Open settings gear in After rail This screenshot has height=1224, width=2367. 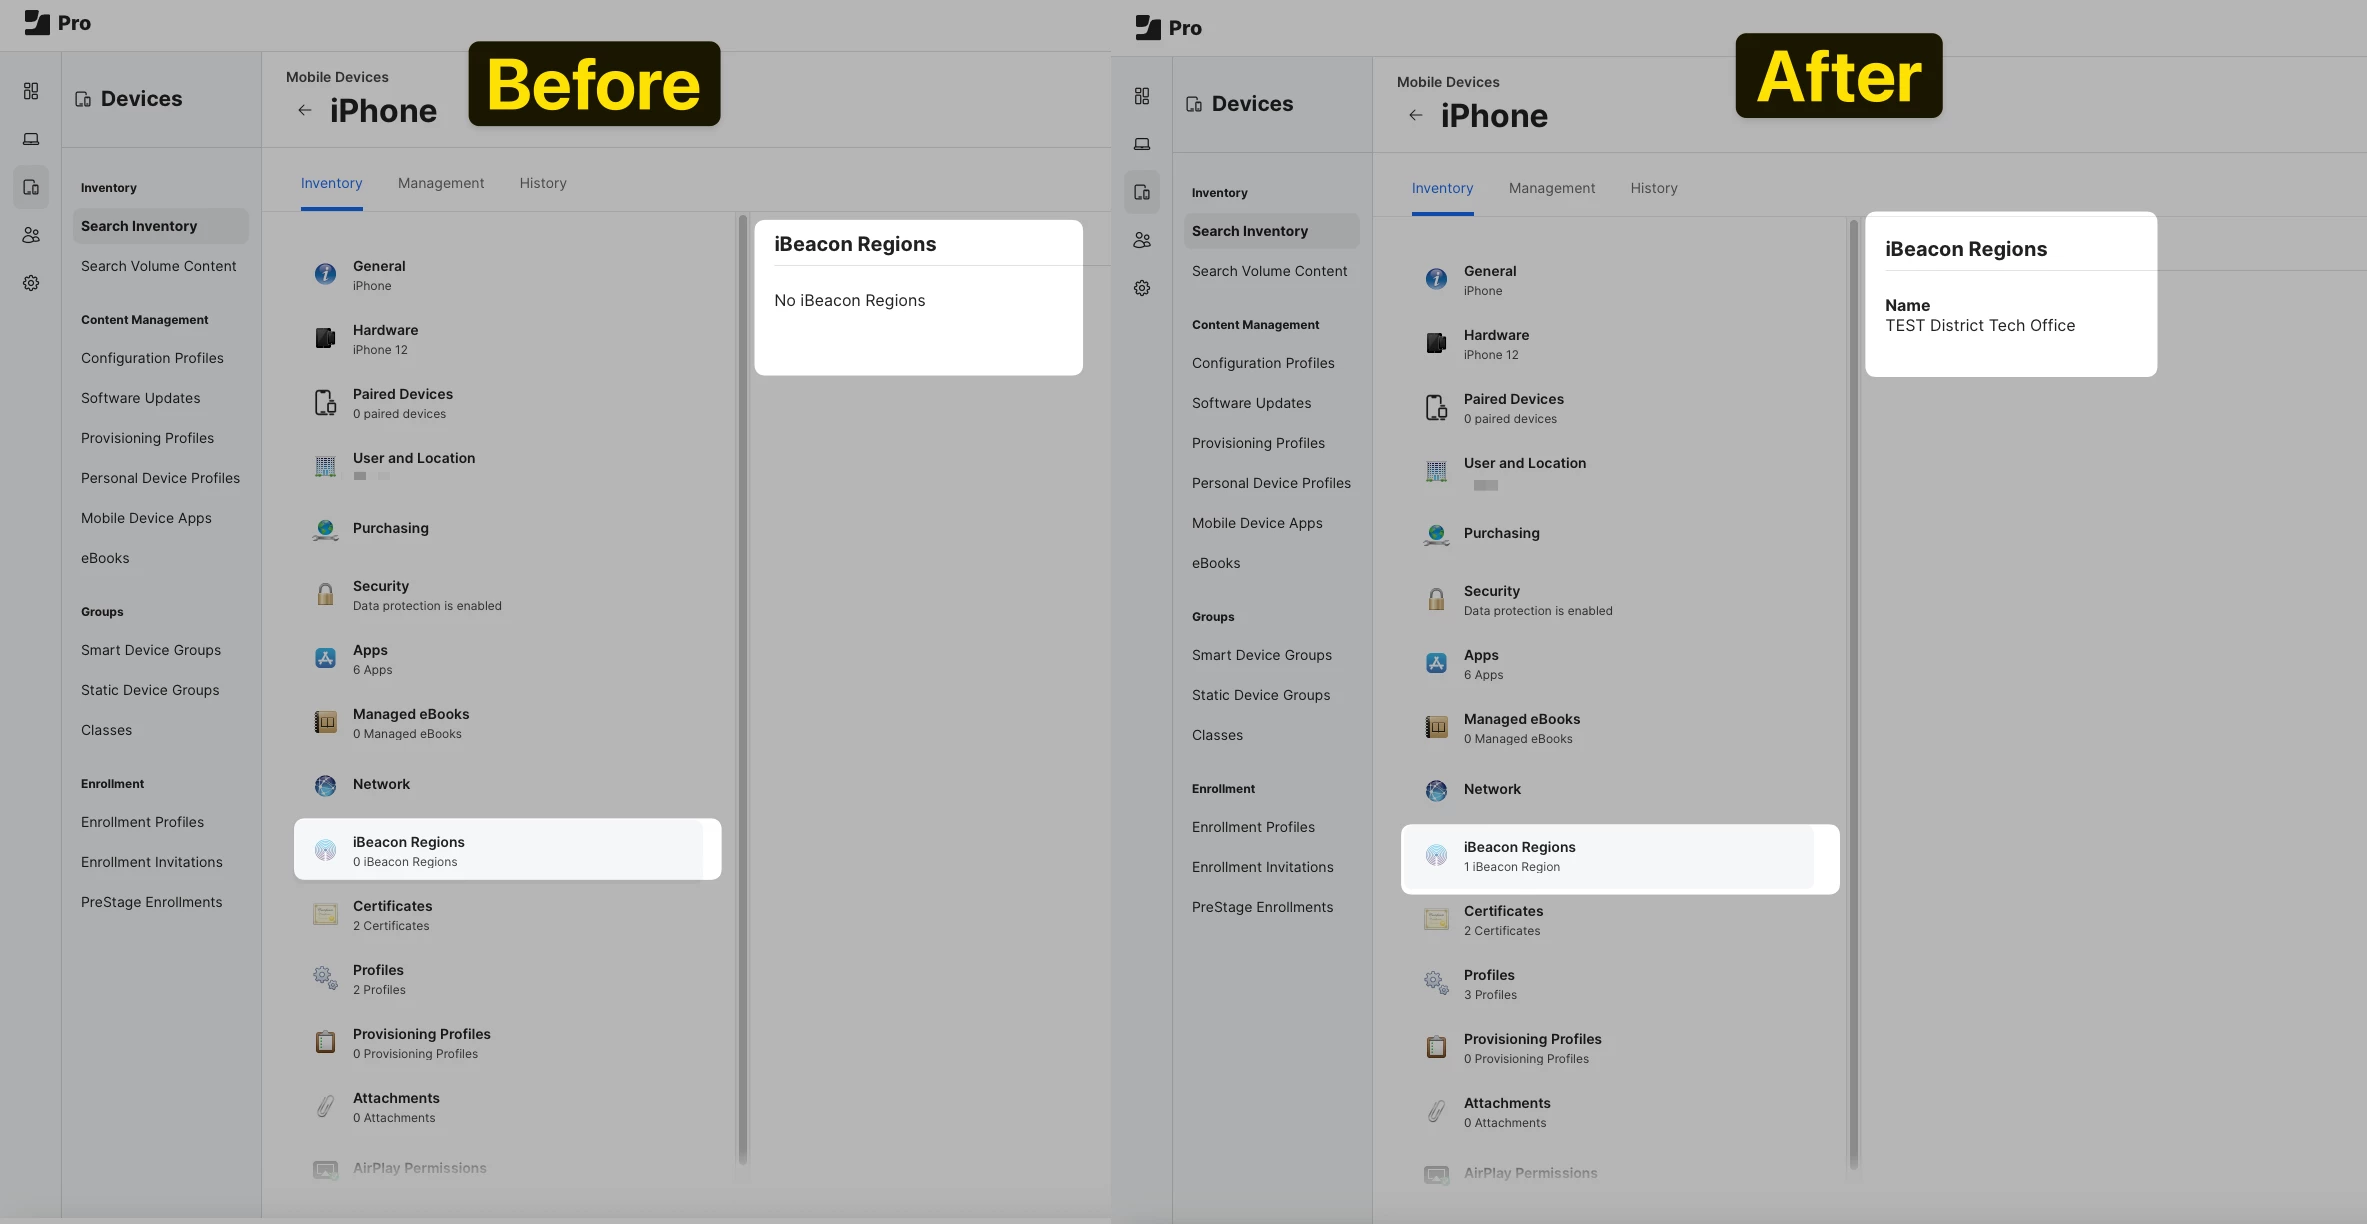tap(1142, 288)
